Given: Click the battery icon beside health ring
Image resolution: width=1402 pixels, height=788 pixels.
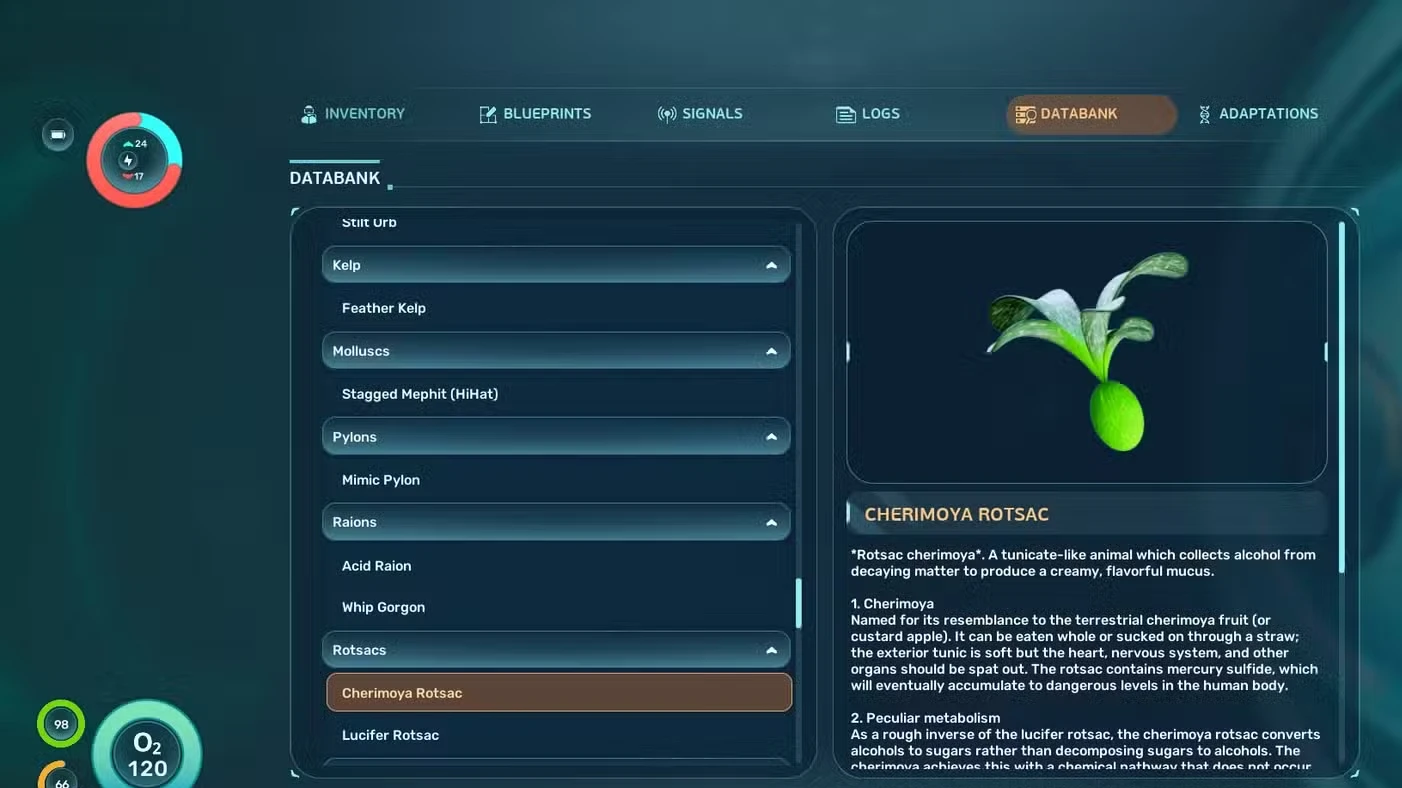Looking at the screenshot, I should [57, 135].
